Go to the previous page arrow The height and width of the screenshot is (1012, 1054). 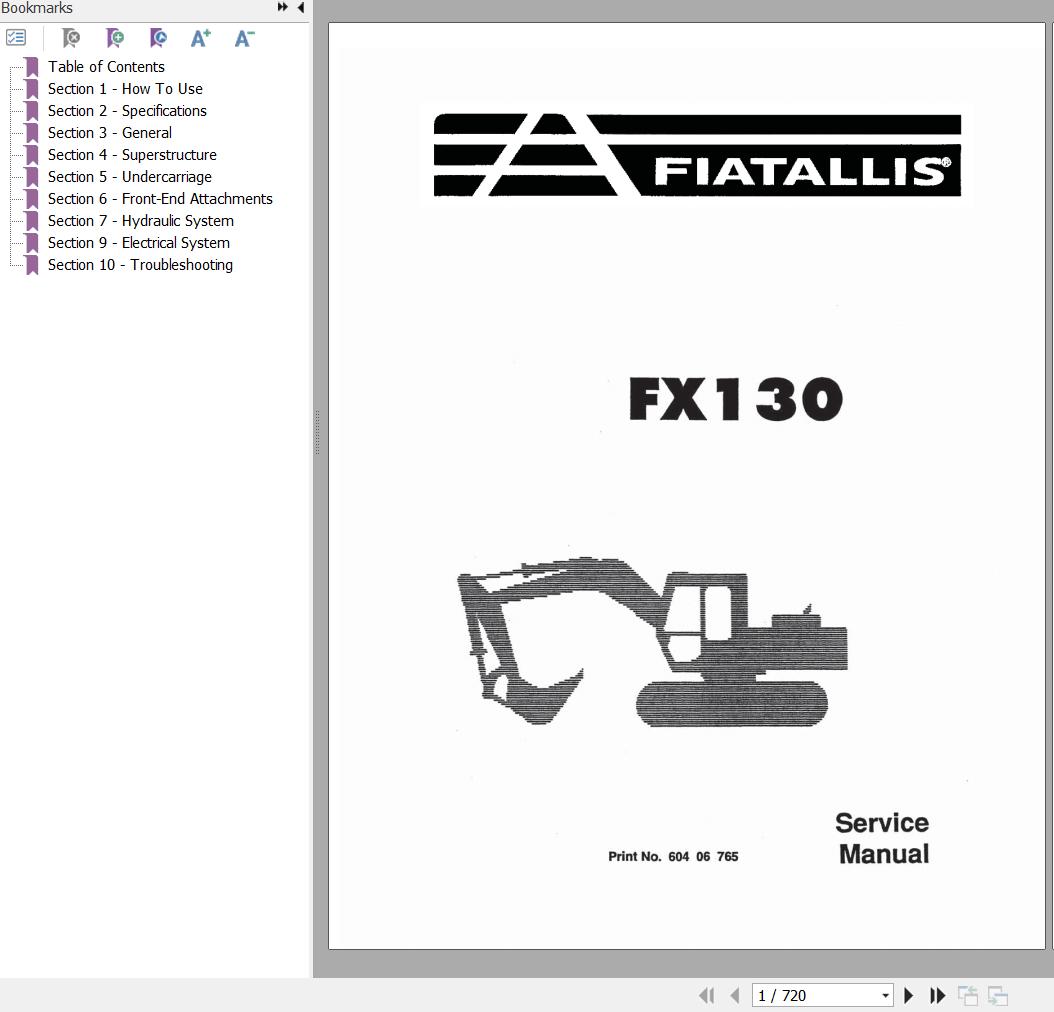click(732, 996)
